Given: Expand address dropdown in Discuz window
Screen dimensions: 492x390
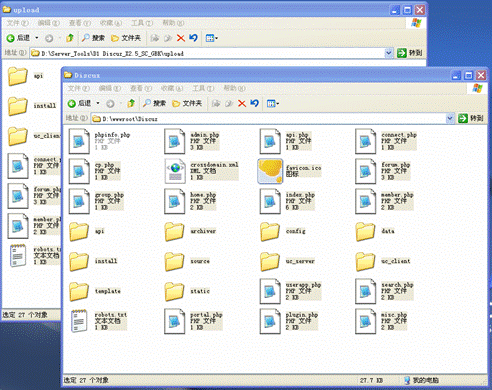Looking at the screenshot, I should pos(450,118).
